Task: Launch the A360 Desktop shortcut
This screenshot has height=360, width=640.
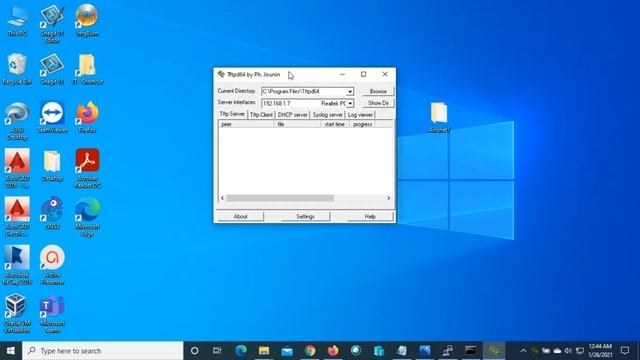Action: [x=17, y=121]
